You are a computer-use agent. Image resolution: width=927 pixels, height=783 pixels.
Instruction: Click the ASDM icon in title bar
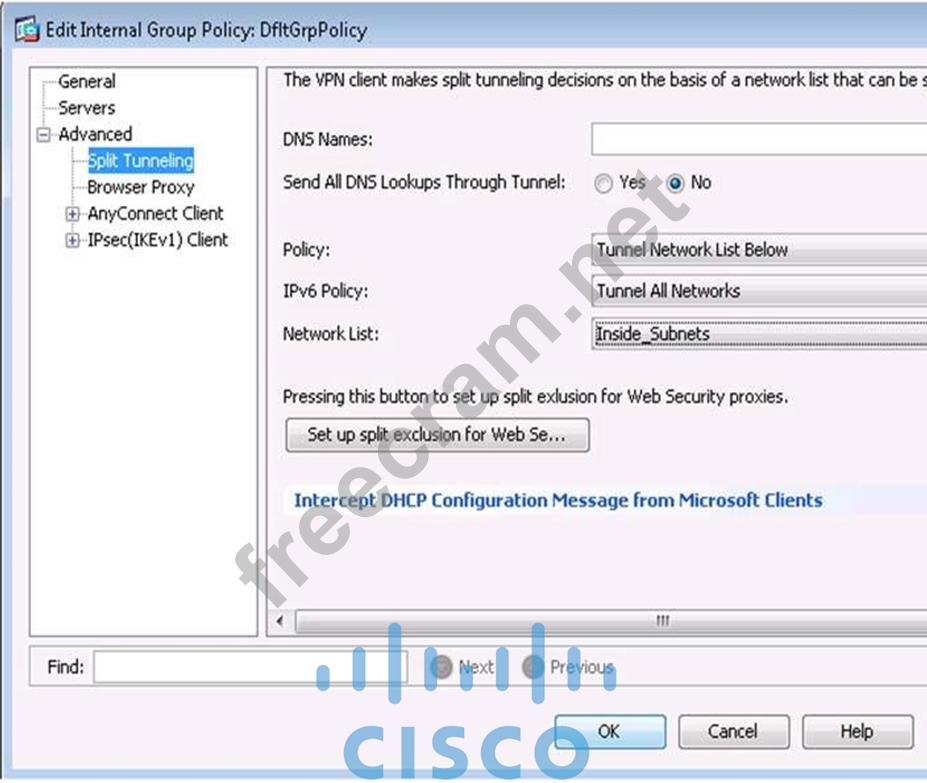coord(27,30)
